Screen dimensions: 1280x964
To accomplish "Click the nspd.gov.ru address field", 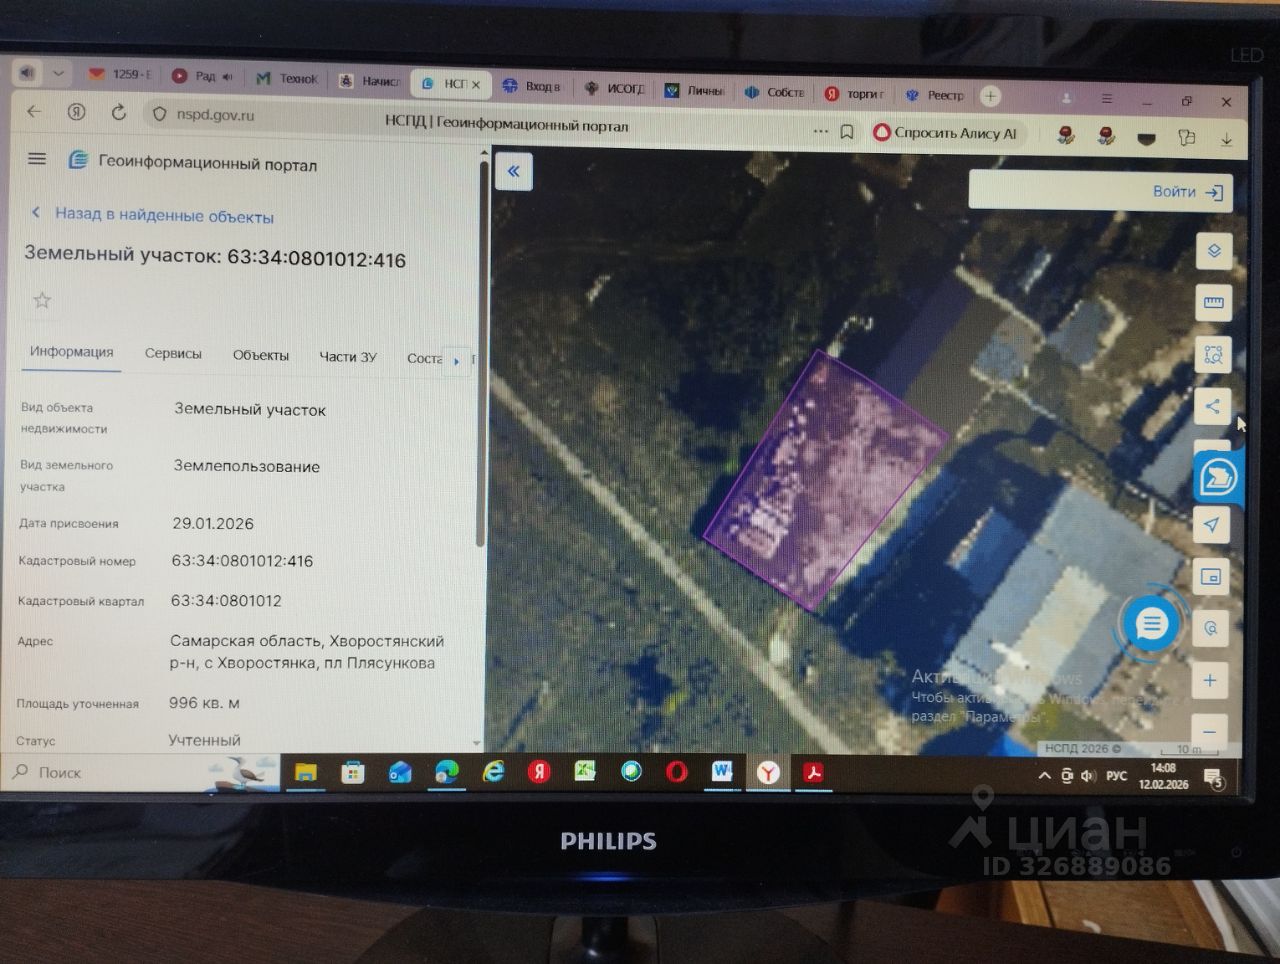I will pyautogui.click(x=215, y=115).
